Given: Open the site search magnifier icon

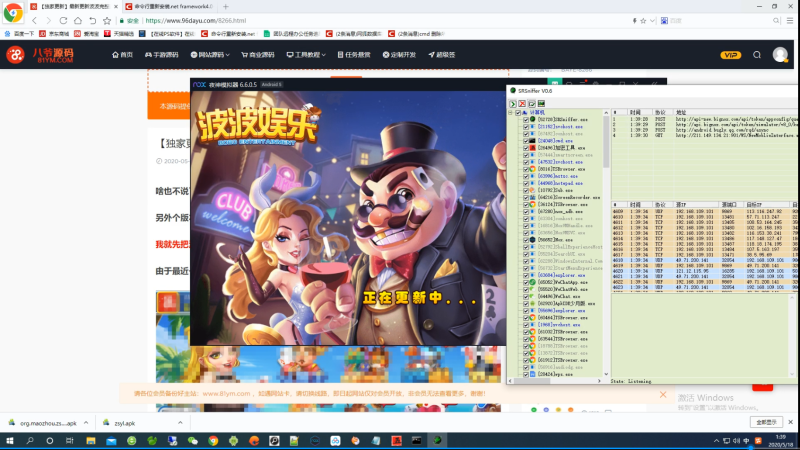Looking at the screenshot, I should click(757, 55).
